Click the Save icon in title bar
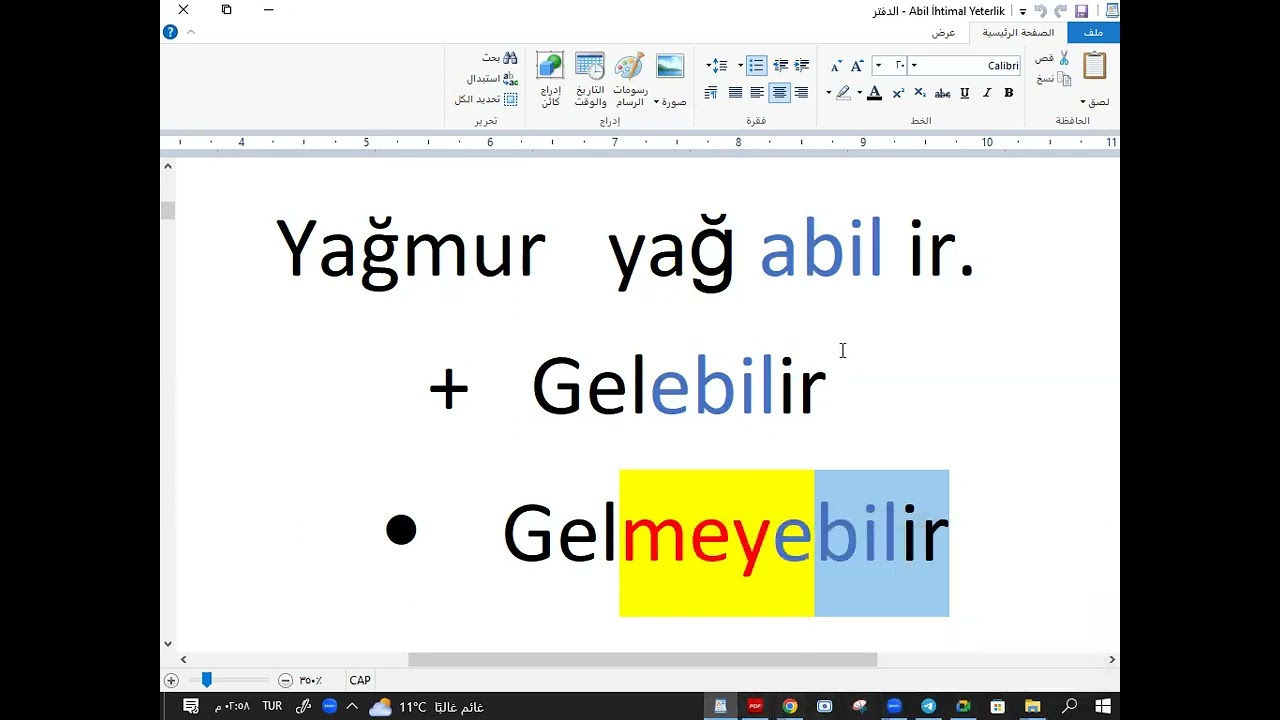Viewport: 1280px width, 720px height. click(1081, 11)
